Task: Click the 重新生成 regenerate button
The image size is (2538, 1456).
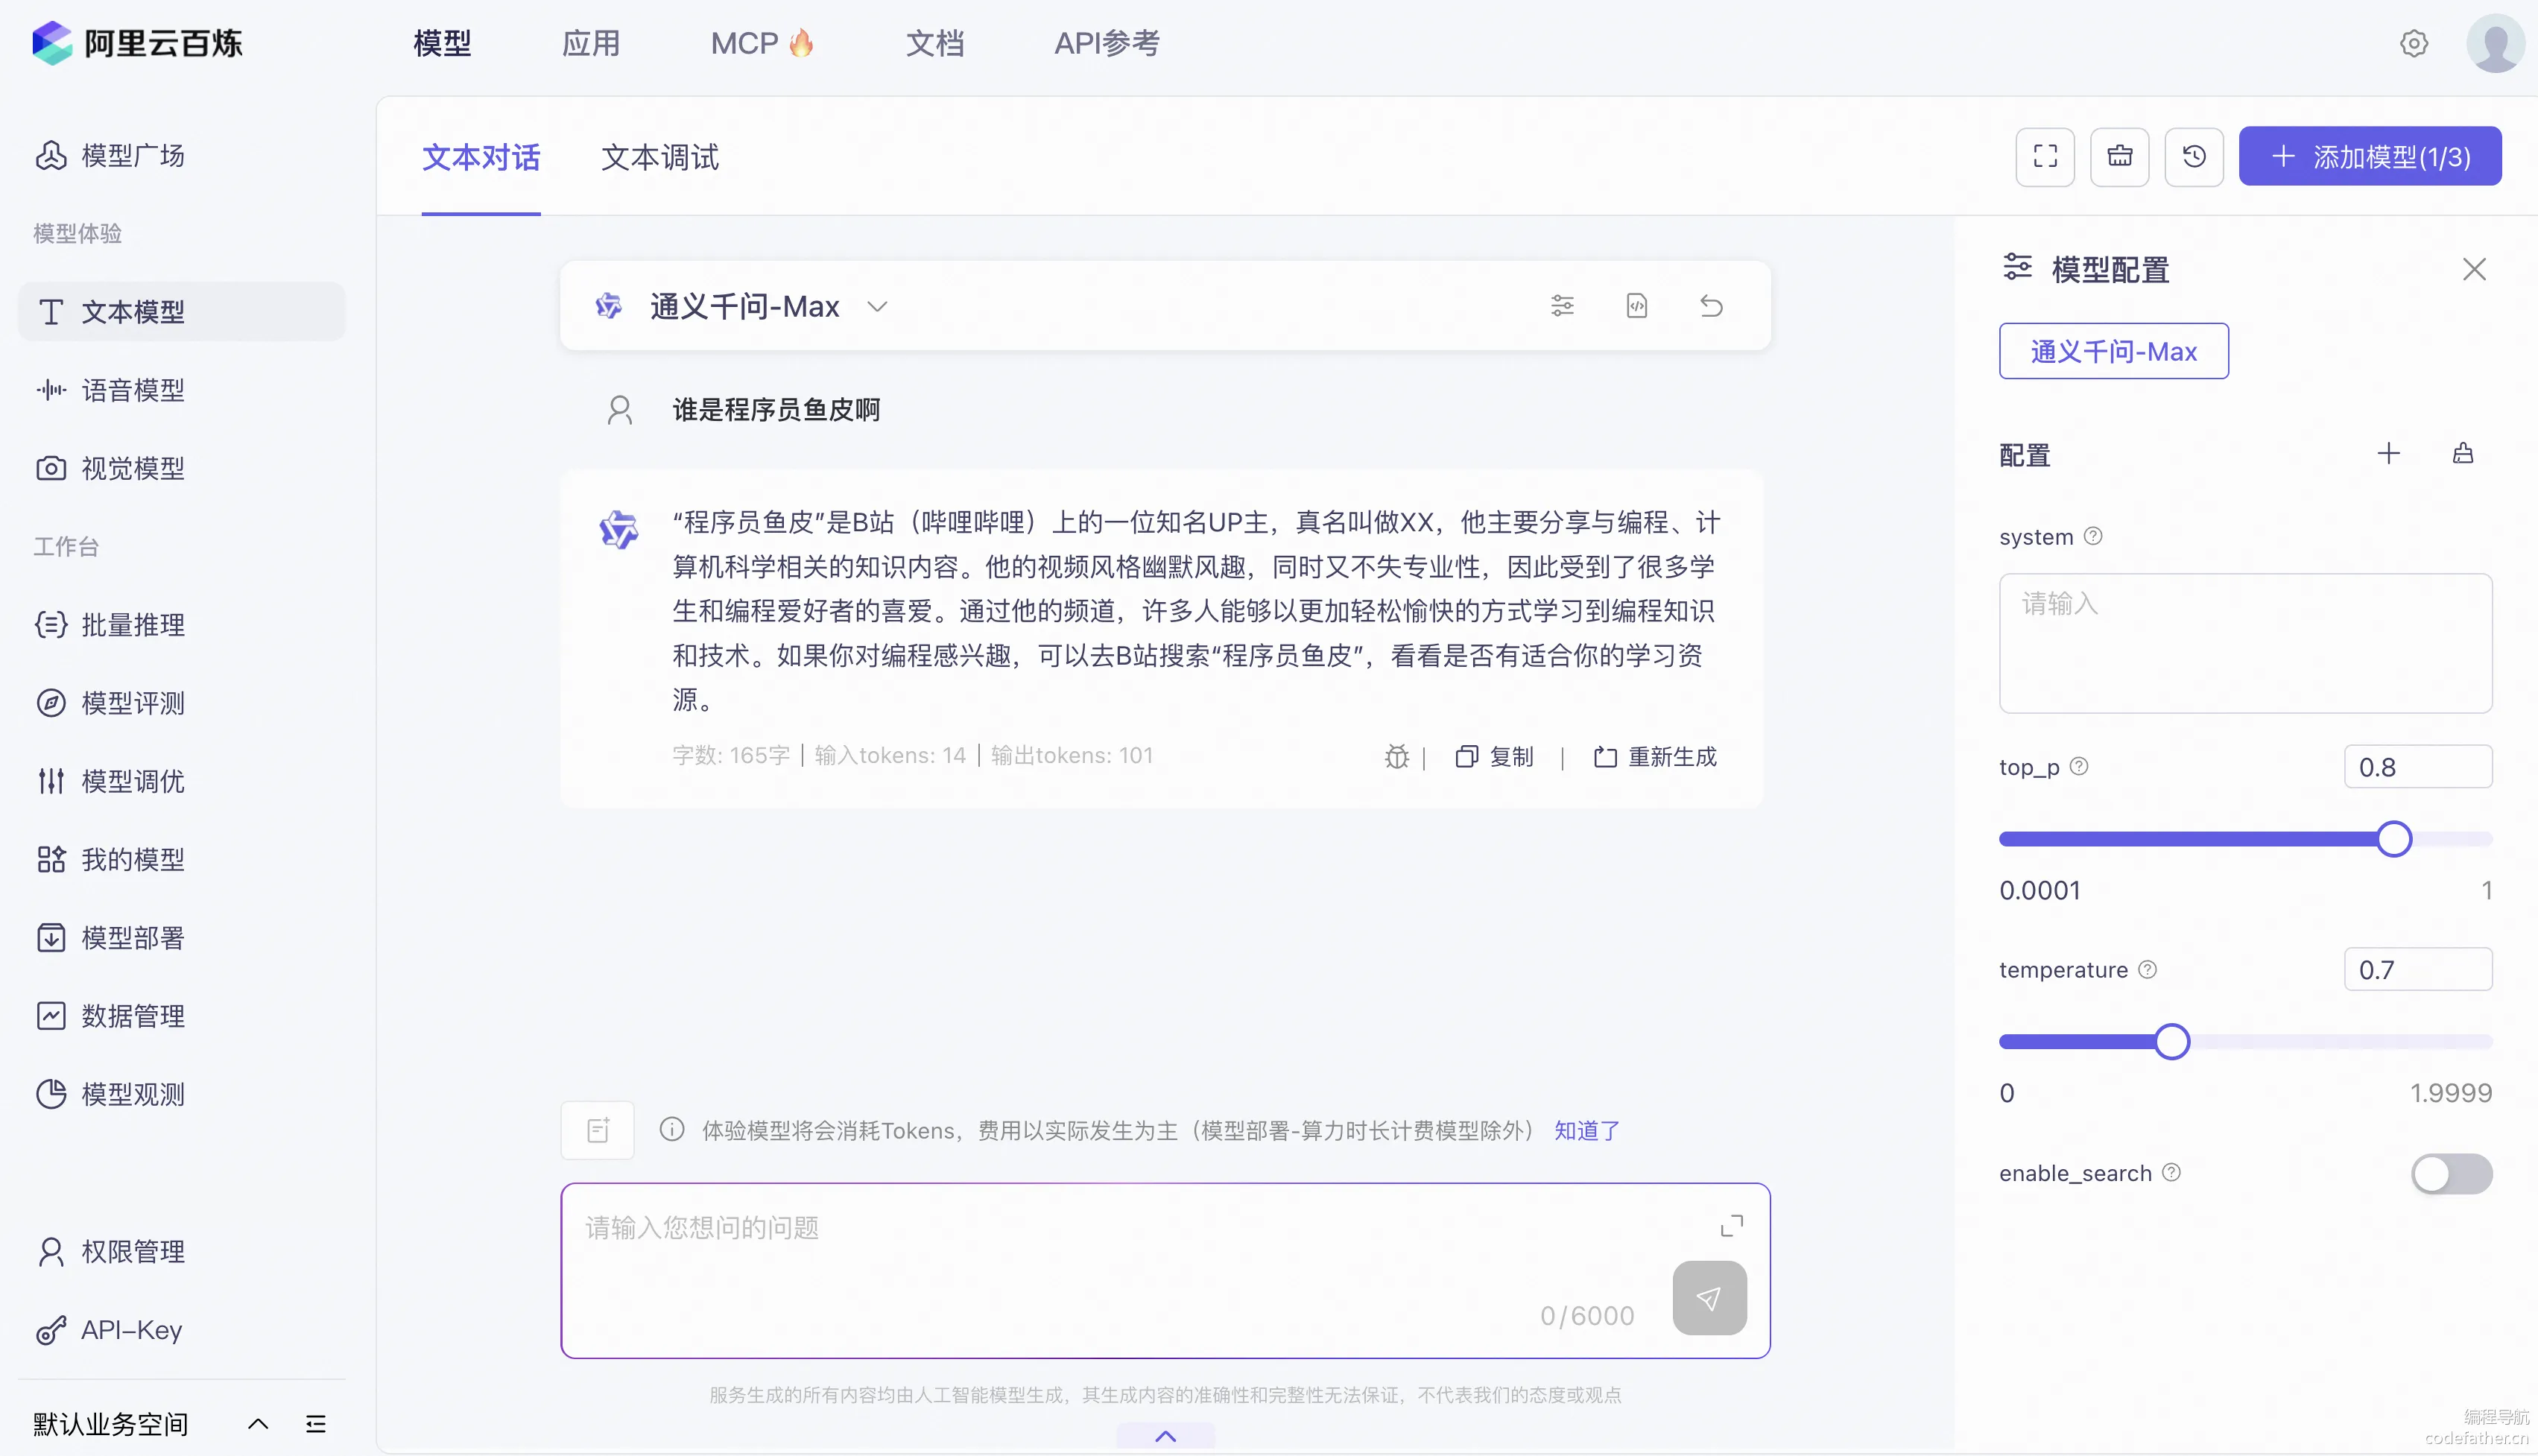Action: (1655, 757)
